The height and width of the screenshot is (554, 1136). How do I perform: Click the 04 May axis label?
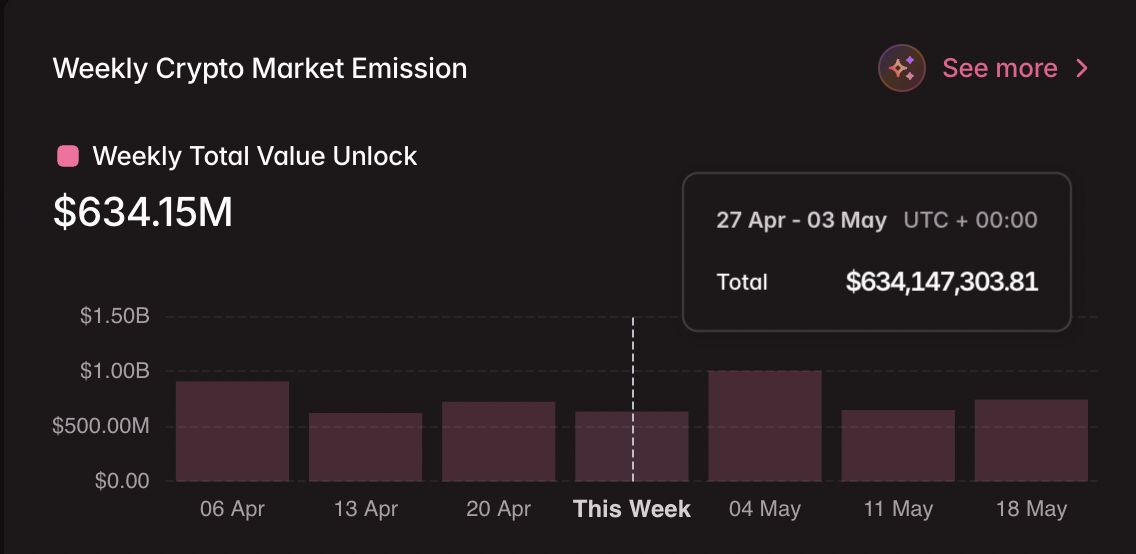764,509
